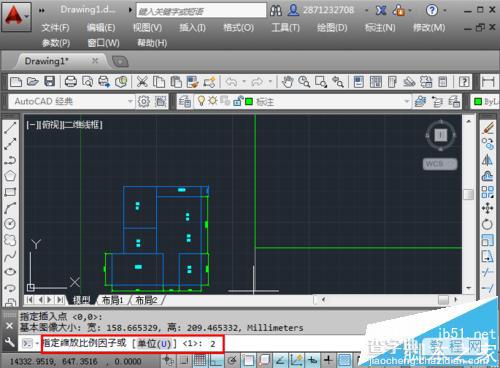Open the AutoCAD 经典 workspace dropdown
Screen dimensions: 500x368
(130, 101)
